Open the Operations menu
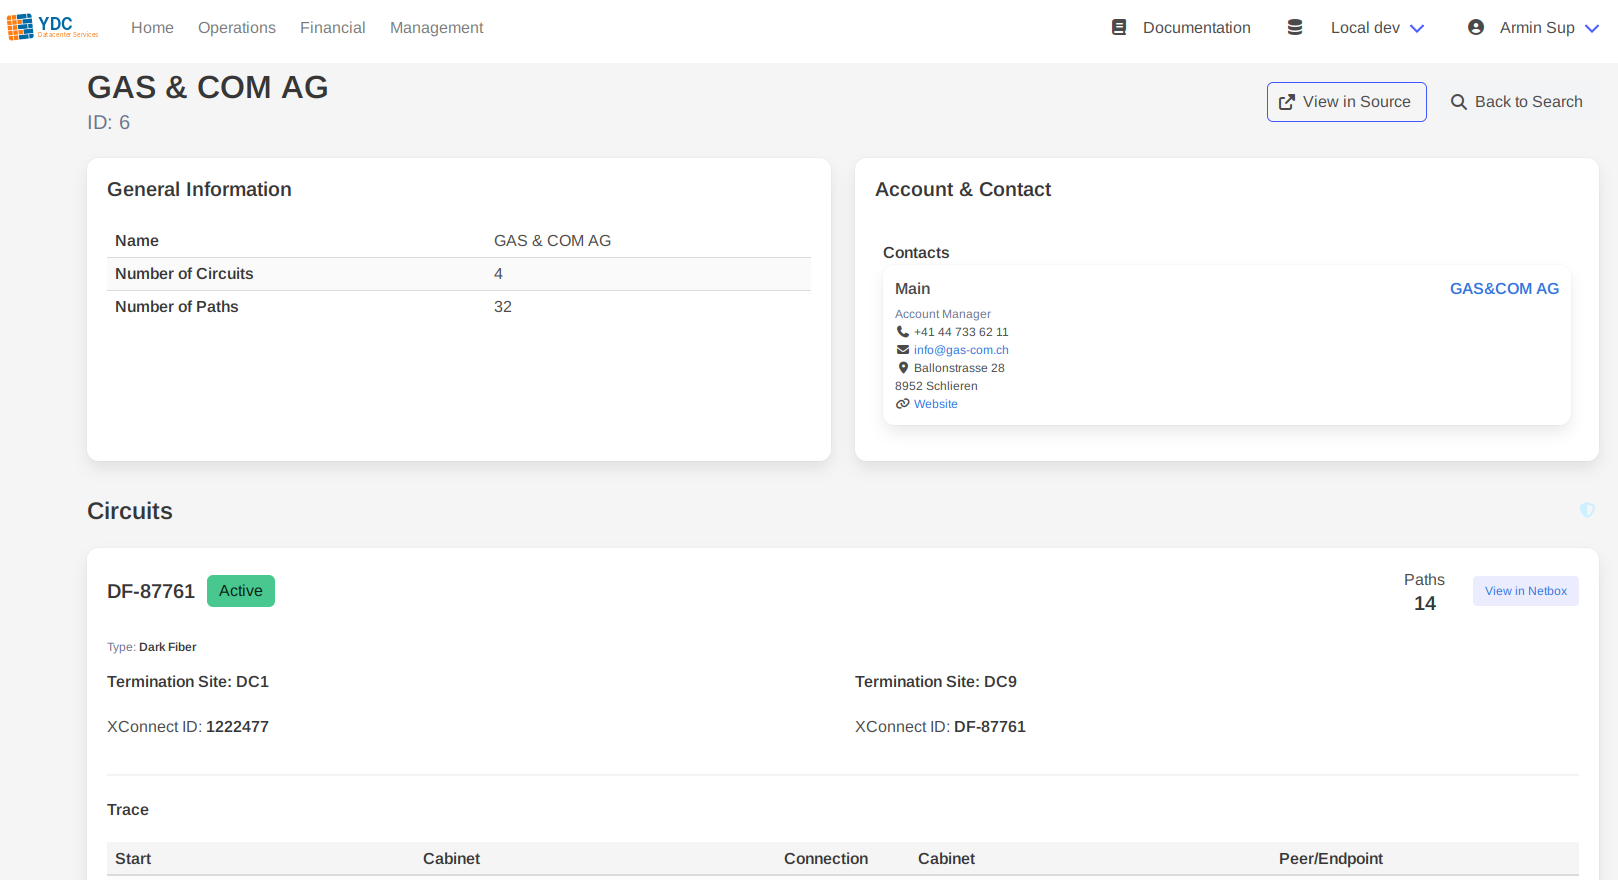 (237, 28)
